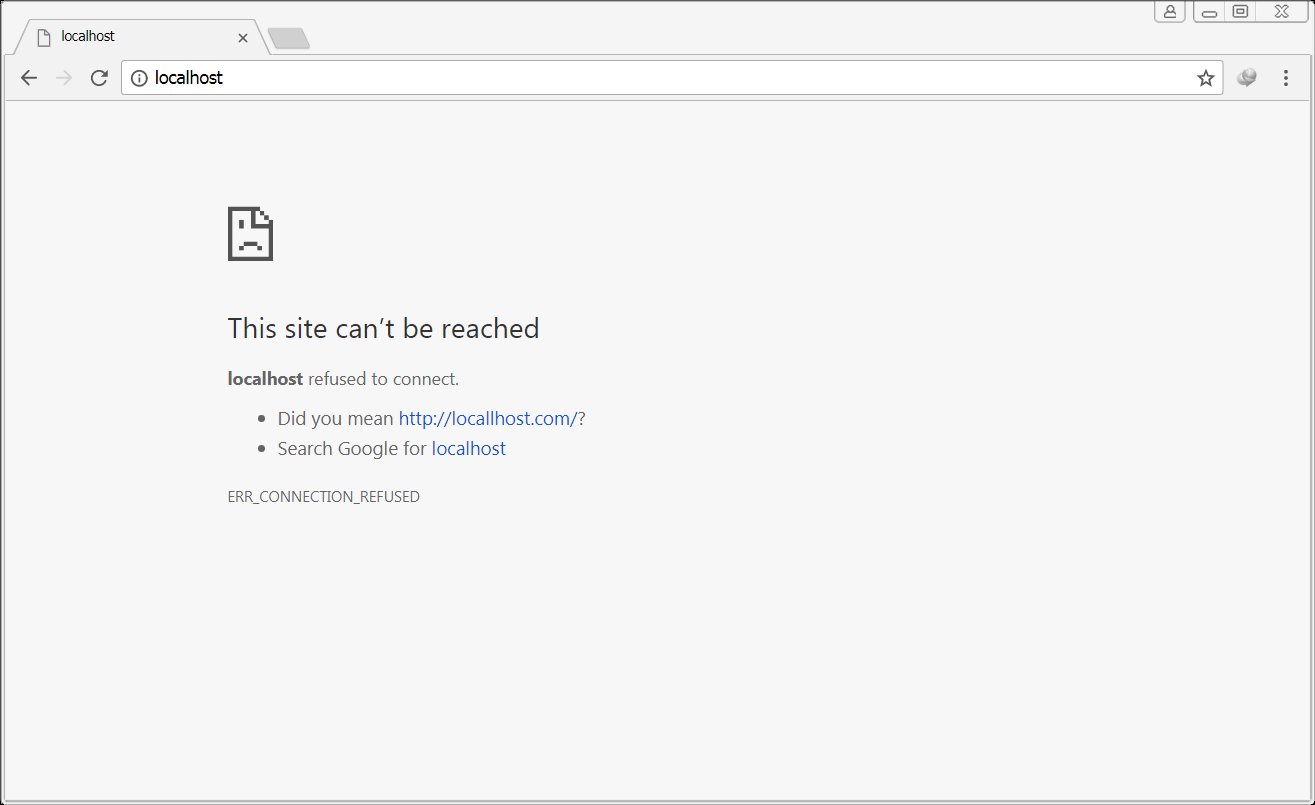Click the sad page error icon

tap(250, 234)
